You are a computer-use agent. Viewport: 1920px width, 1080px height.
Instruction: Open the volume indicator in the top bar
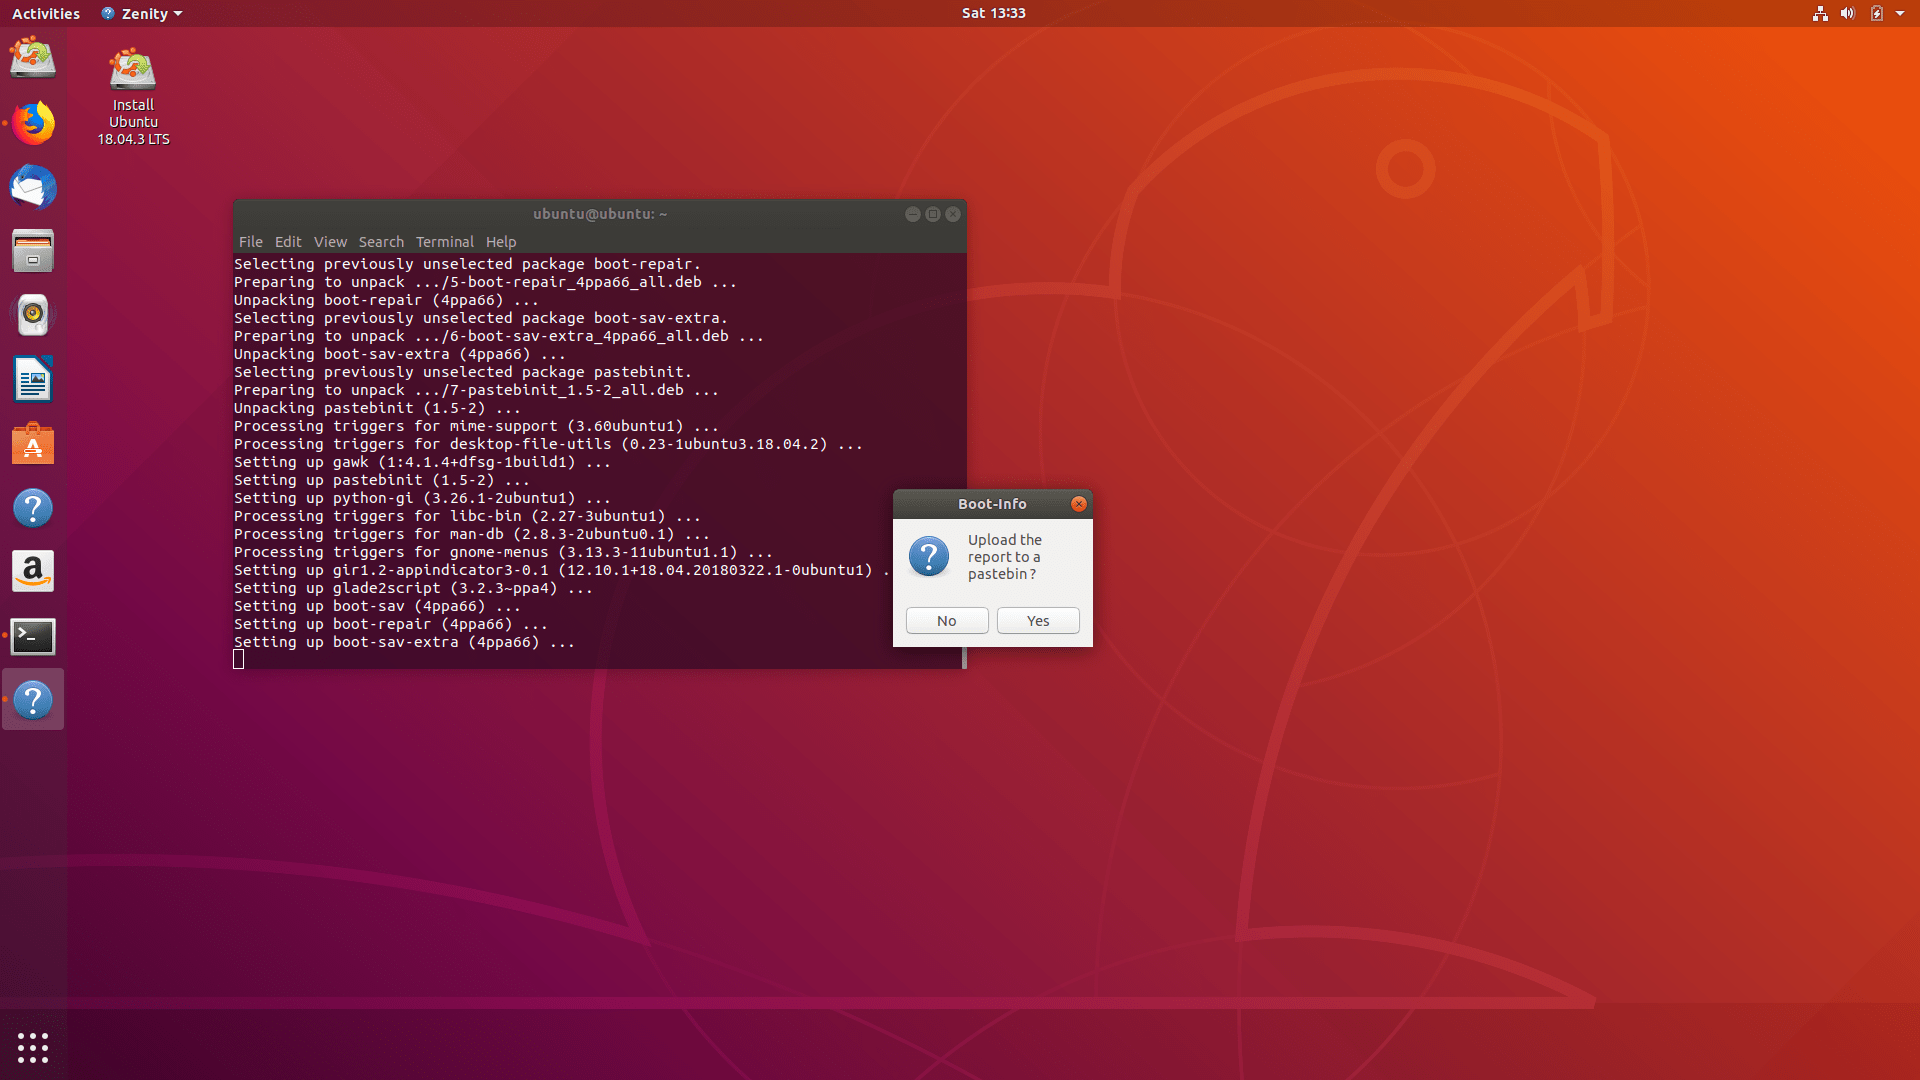(1845, 13)
